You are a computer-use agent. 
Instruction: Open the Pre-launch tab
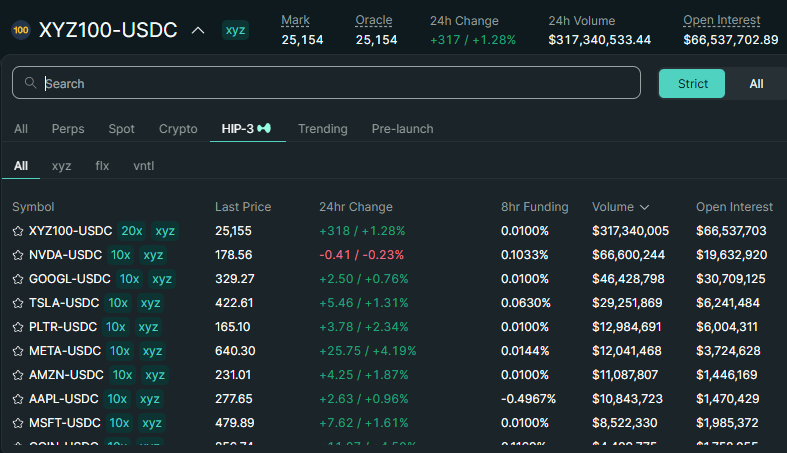[403, 129]
